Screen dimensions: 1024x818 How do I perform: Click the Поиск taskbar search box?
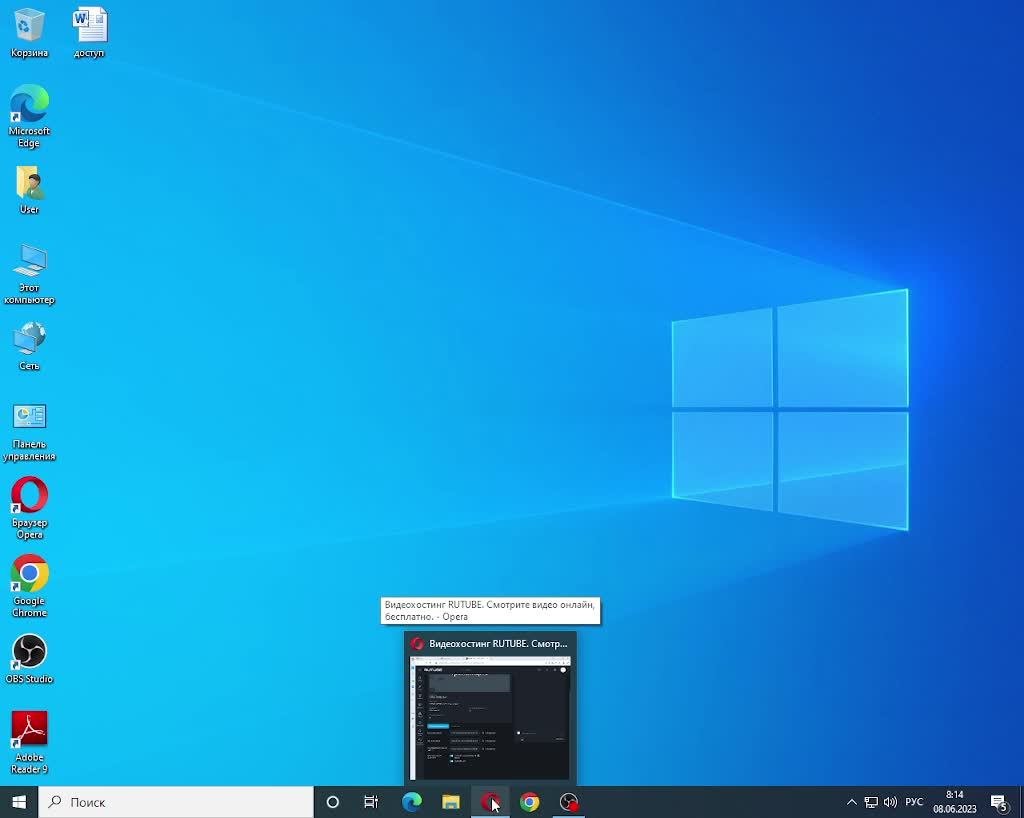pyautogui.click(x=176, y=802)
